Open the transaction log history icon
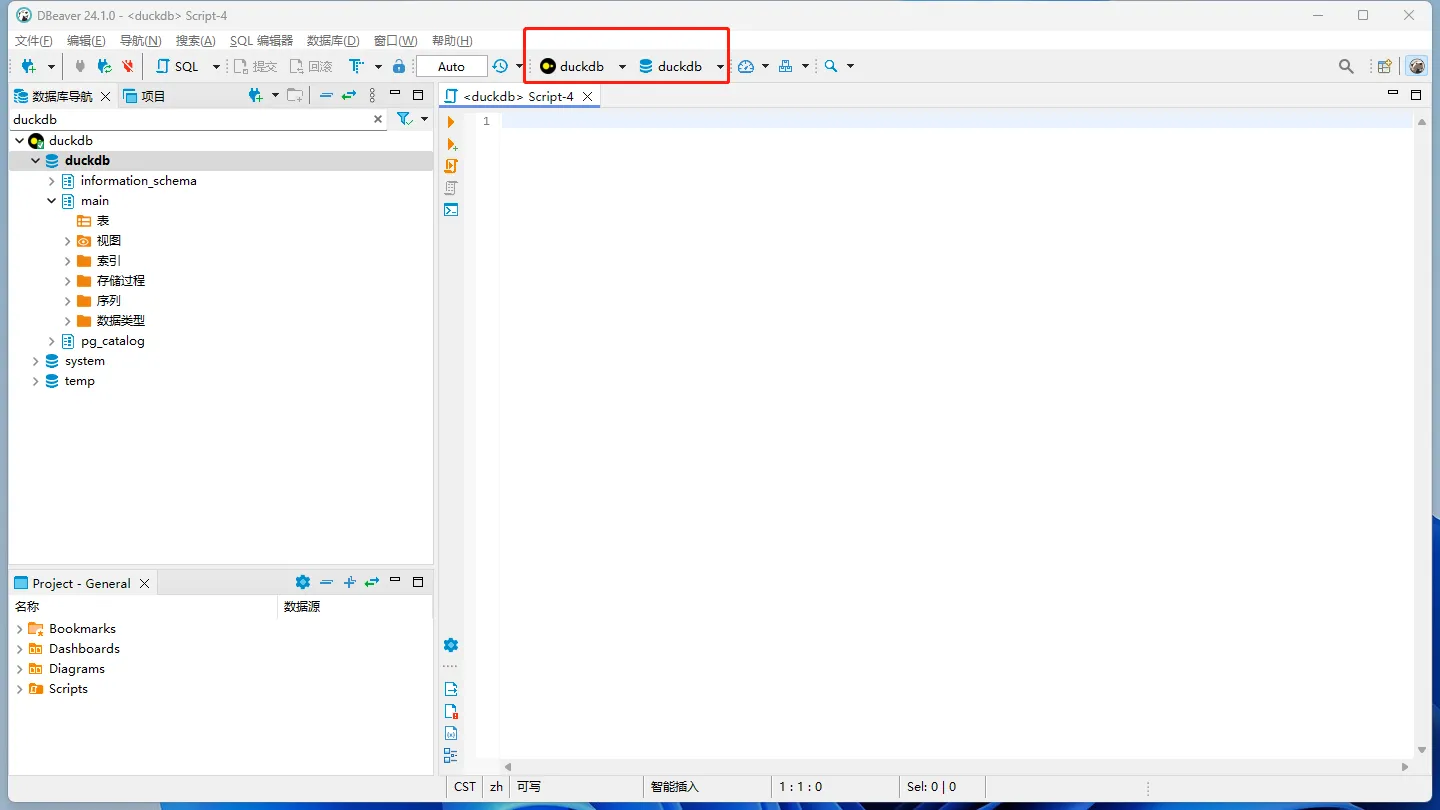This screenshot has width=1440, height=810. pos(500,66)
